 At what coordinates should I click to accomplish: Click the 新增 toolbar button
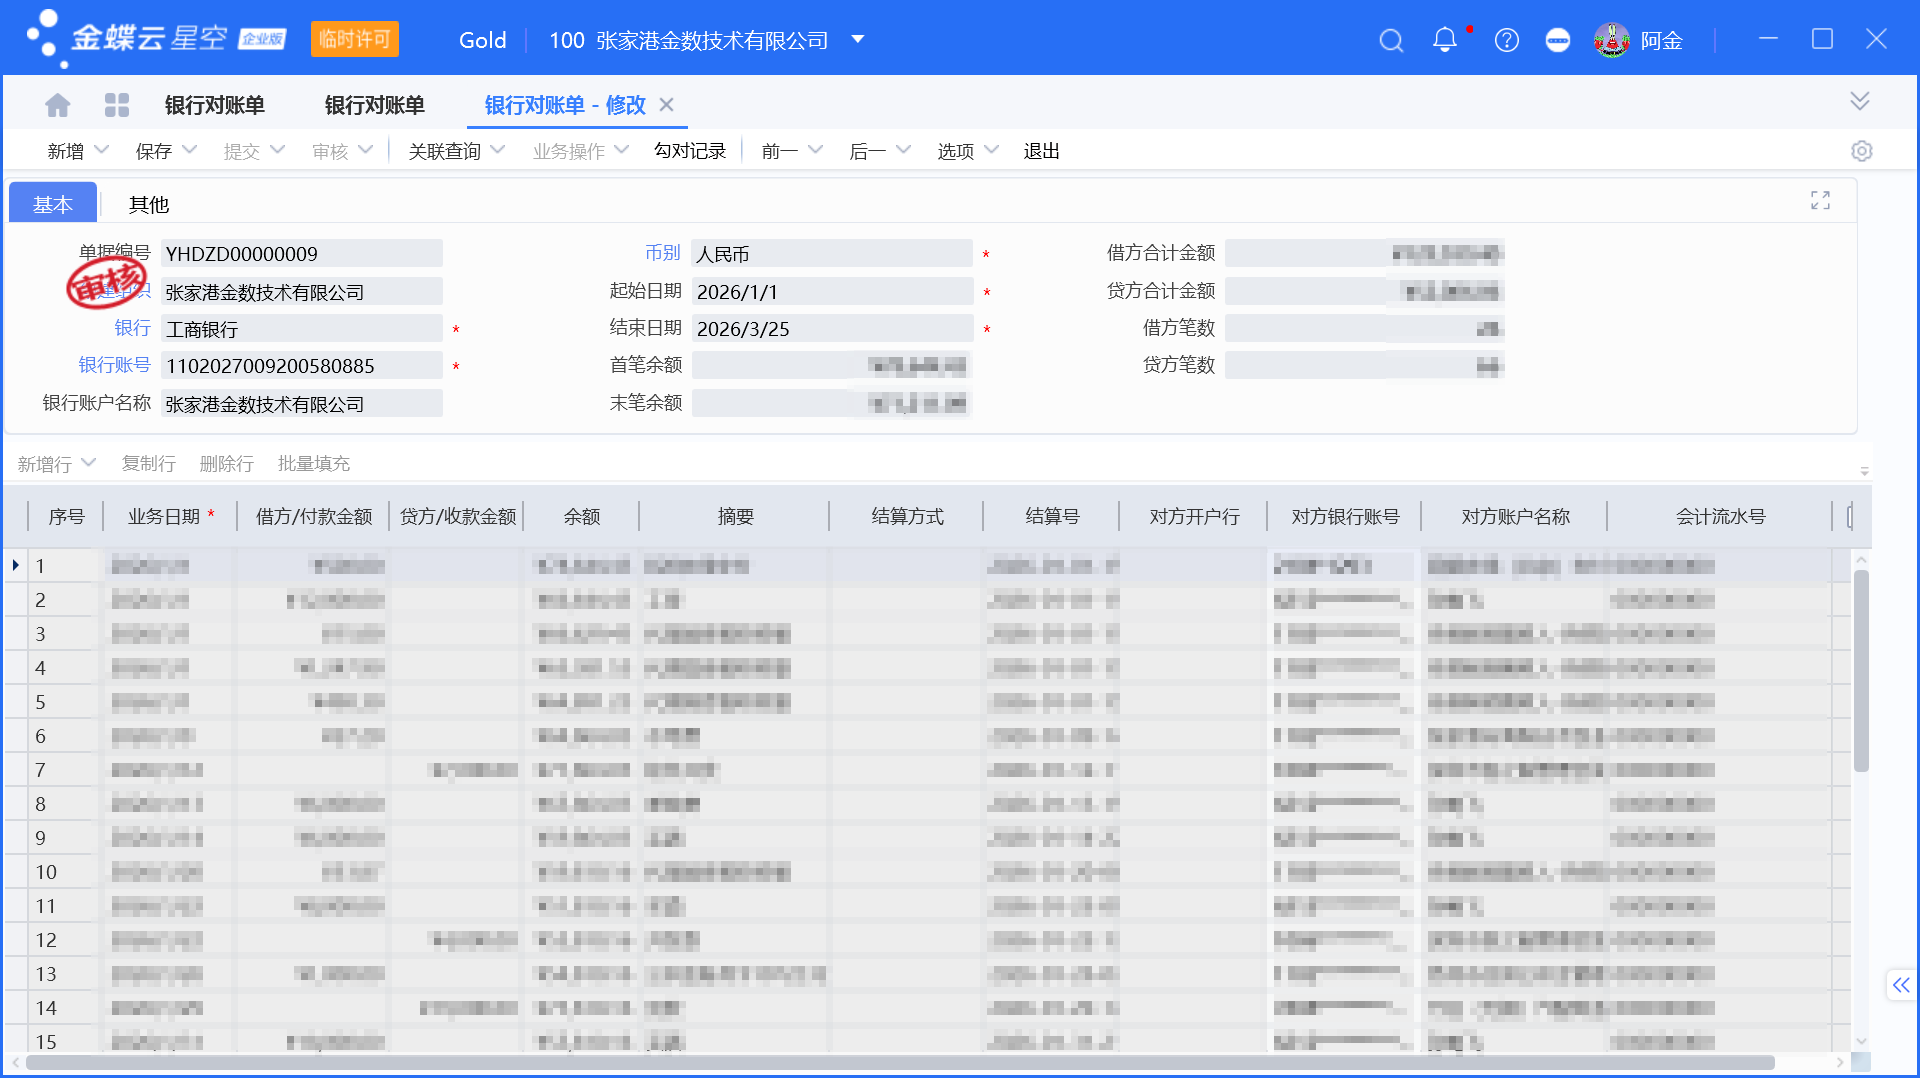click(x=66, y=151)
